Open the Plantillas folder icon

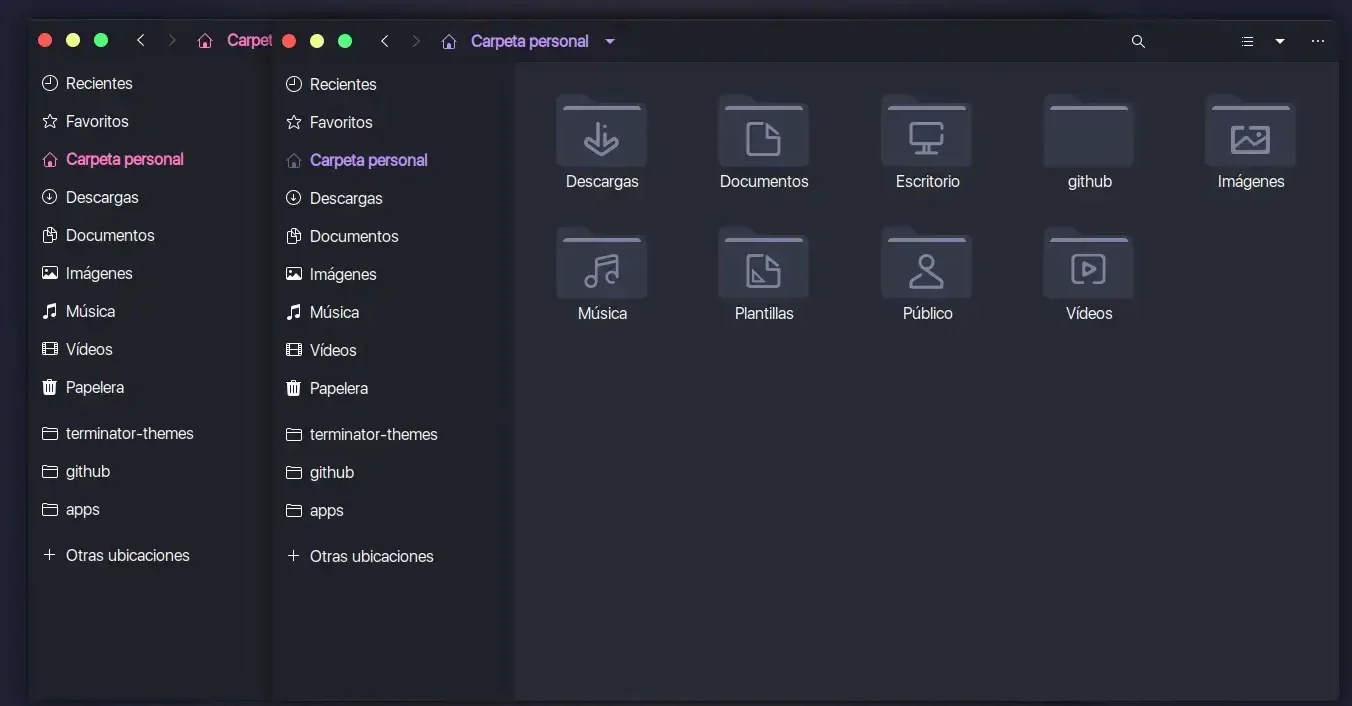tap(763, 266)
